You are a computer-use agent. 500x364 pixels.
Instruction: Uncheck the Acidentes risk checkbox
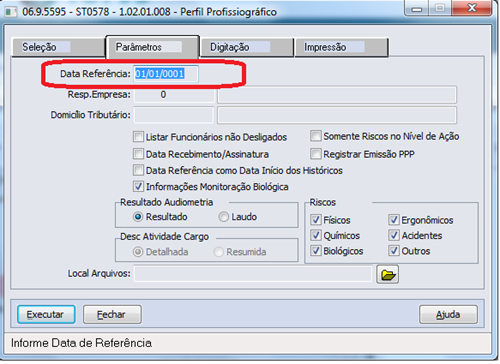(394, 235)
